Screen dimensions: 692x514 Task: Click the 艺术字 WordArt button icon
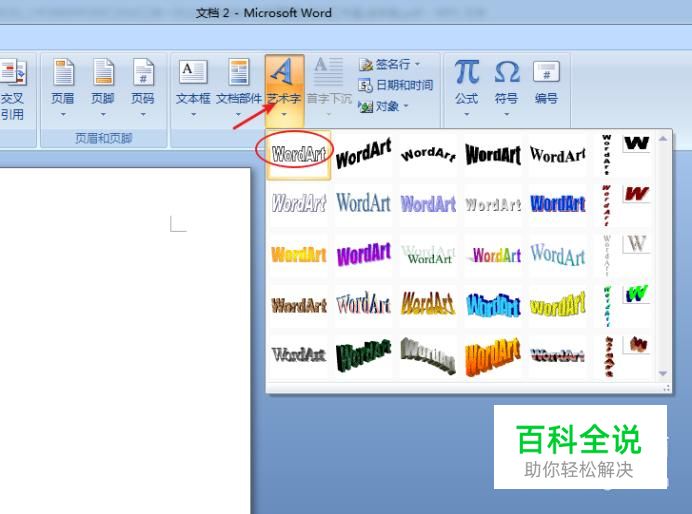point(284,72)
